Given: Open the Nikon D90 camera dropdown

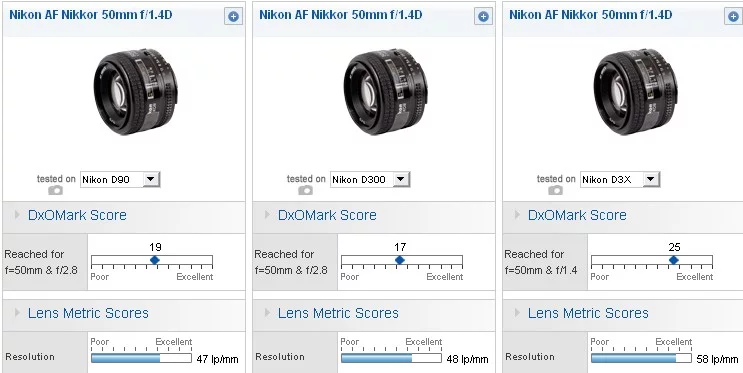Looking at the screenshot, I should point(120,179).
